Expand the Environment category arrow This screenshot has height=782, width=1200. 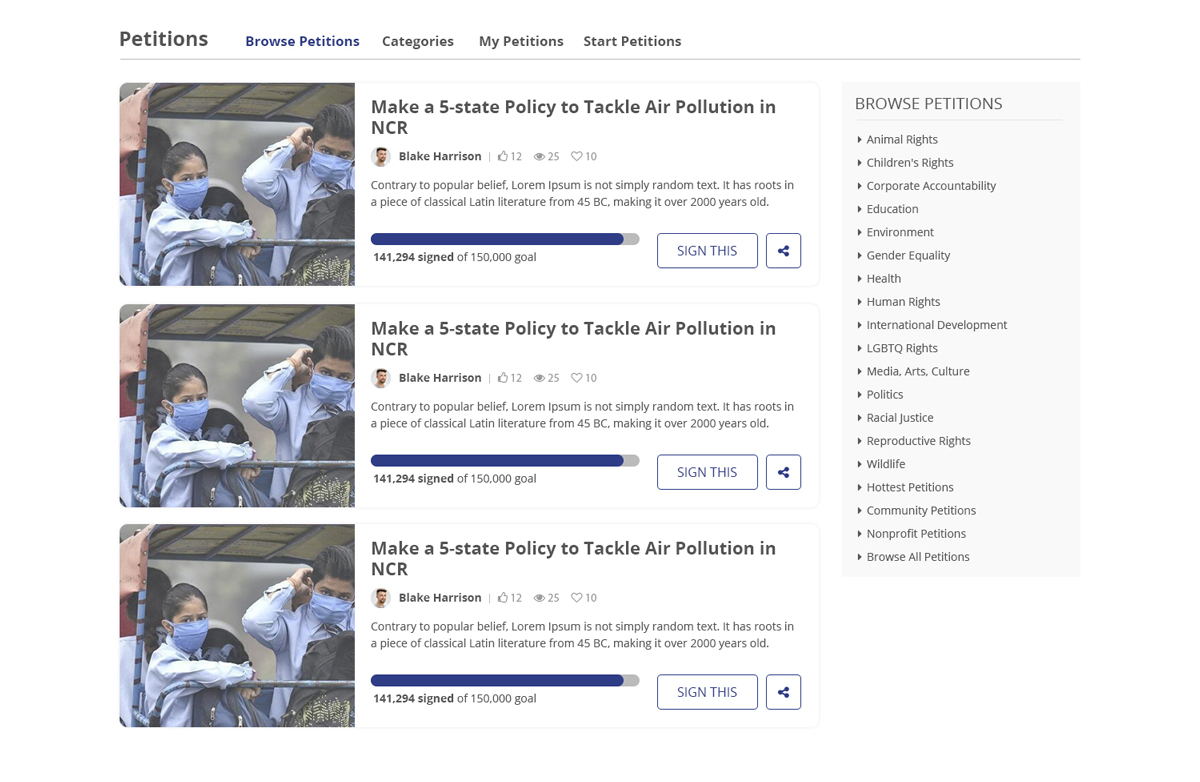[x=859, y=232]
